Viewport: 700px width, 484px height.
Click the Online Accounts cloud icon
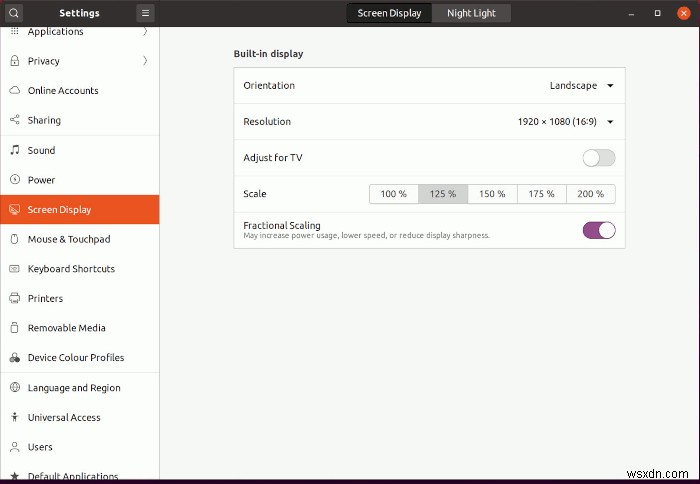pyautogui.click(x=15, y=90)
